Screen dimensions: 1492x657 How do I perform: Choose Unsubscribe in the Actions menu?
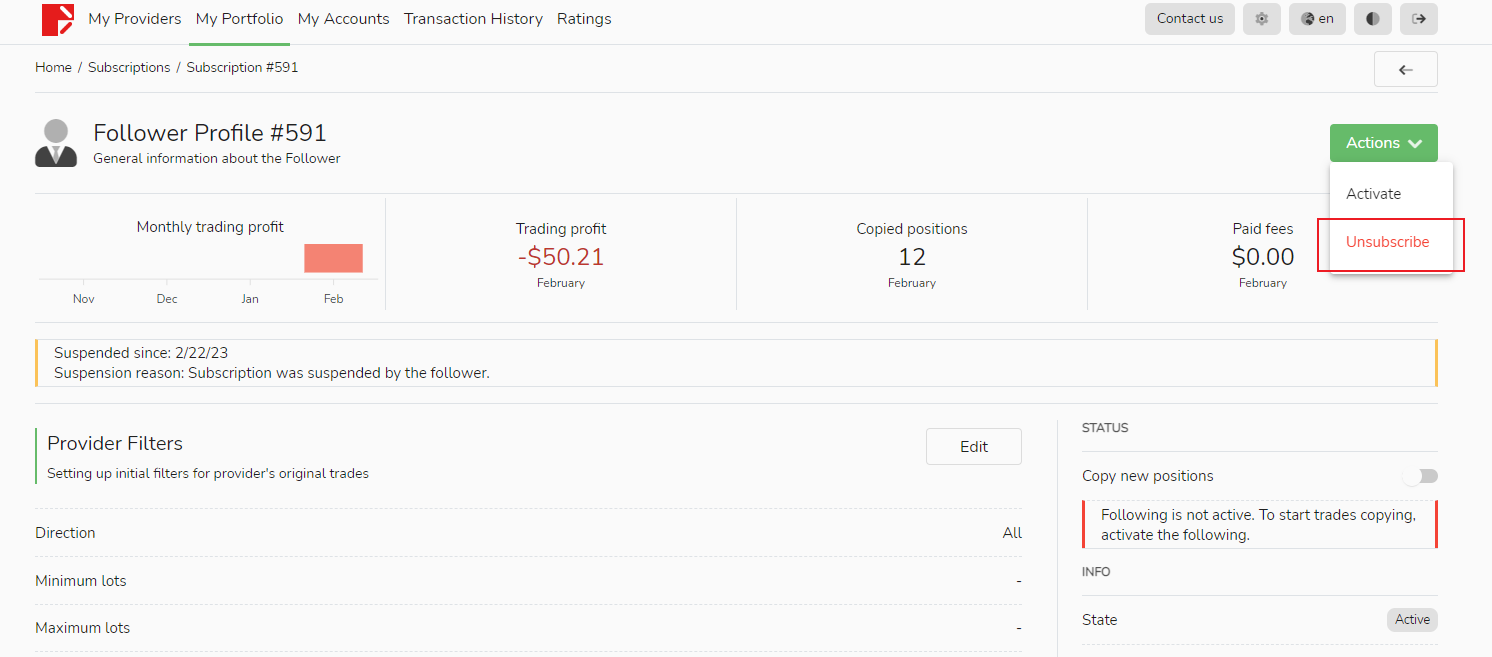pyautogui.click(x=1387, y=242)
